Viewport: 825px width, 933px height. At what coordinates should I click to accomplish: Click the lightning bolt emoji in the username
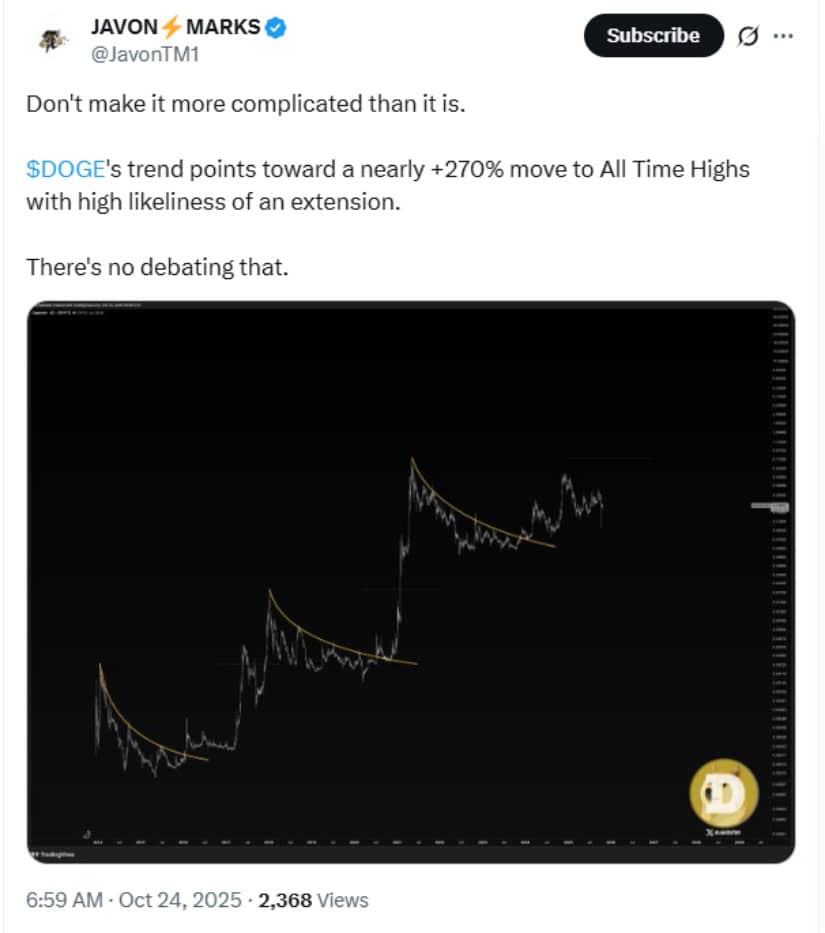(169, 27)
